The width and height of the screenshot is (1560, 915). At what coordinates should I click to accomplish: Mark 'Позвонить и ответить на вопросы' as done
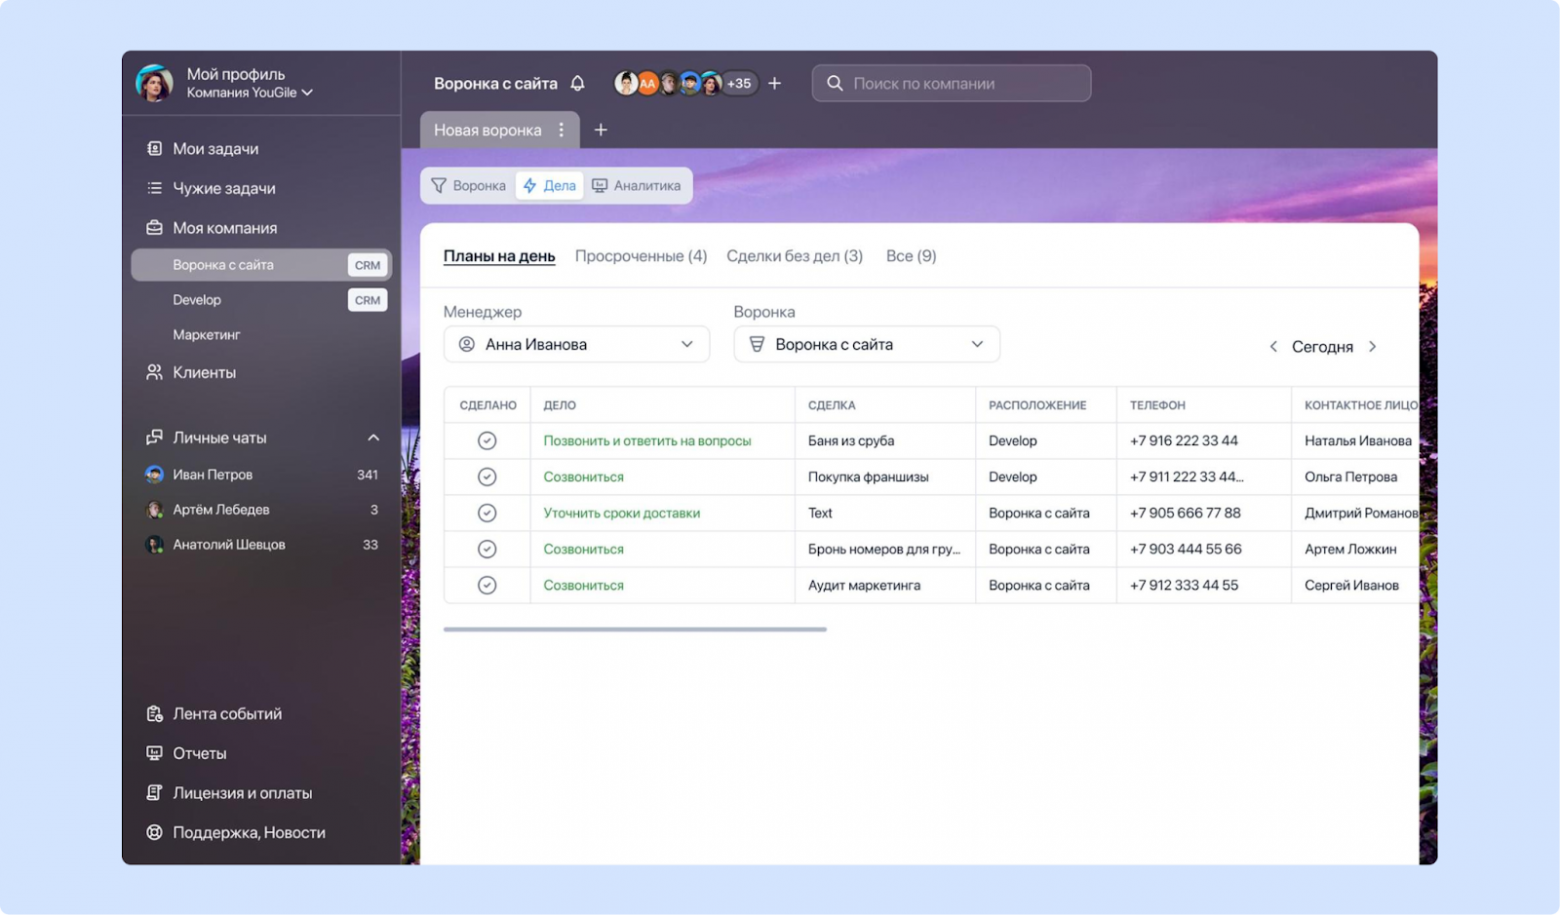coord(487,440)
